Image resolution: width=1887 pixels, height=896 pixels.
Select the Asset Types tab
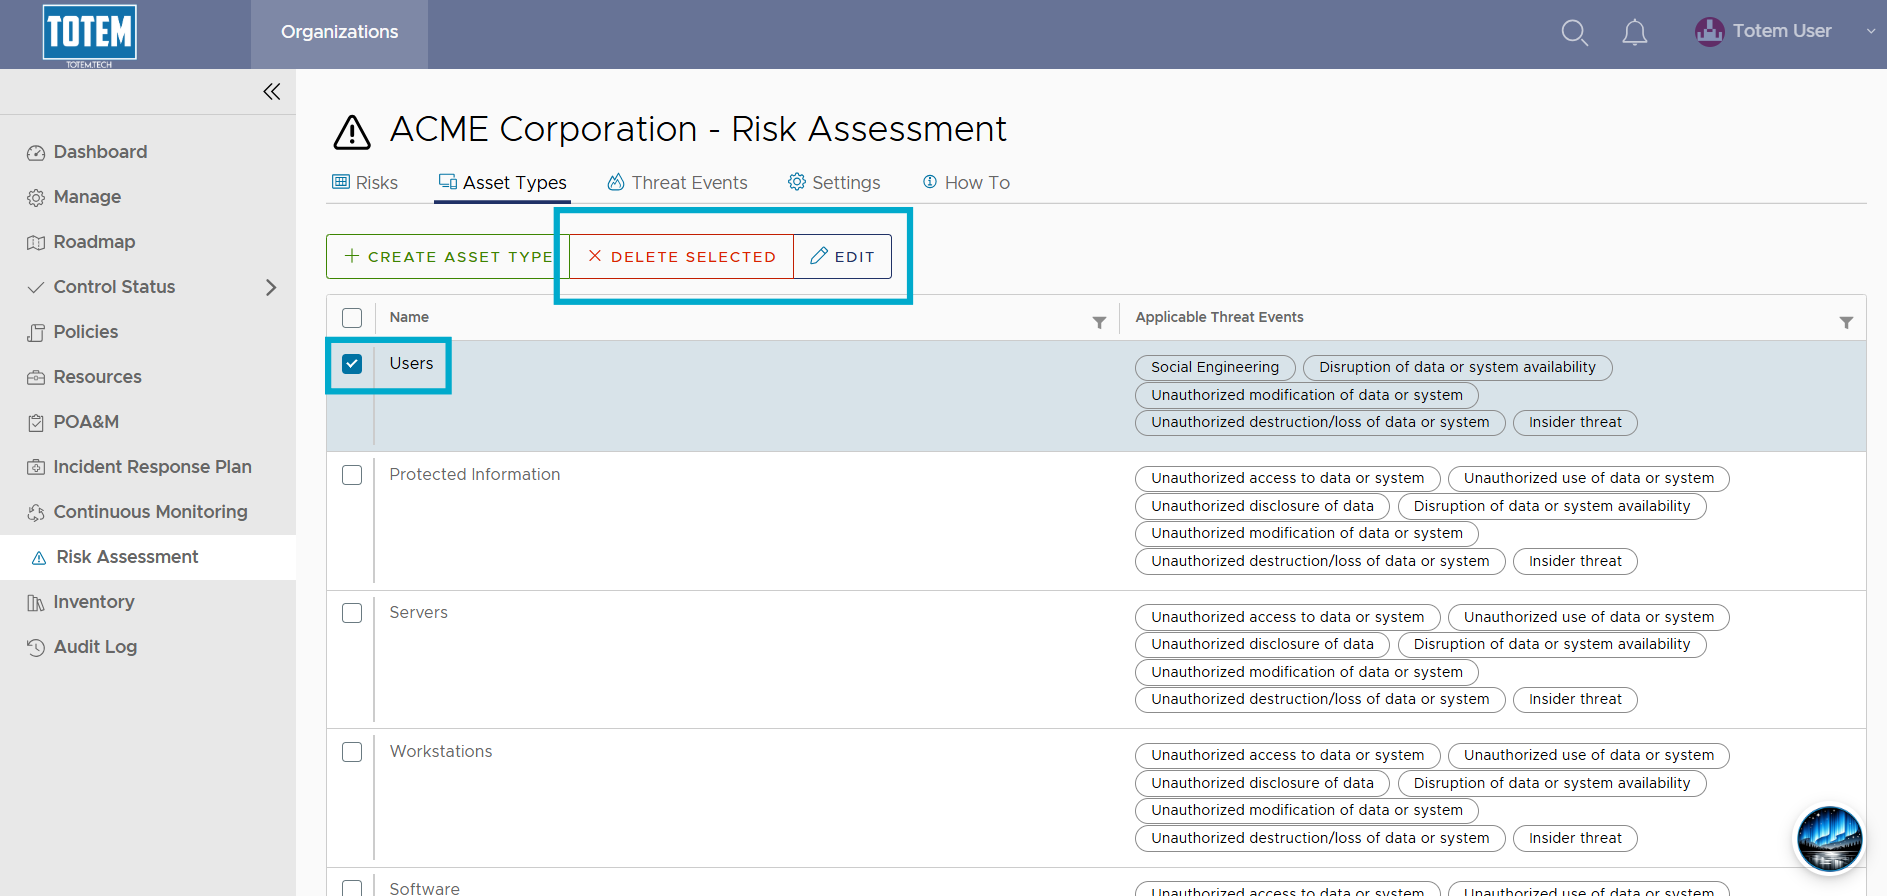pyautogui.click(x=503, y=183)
